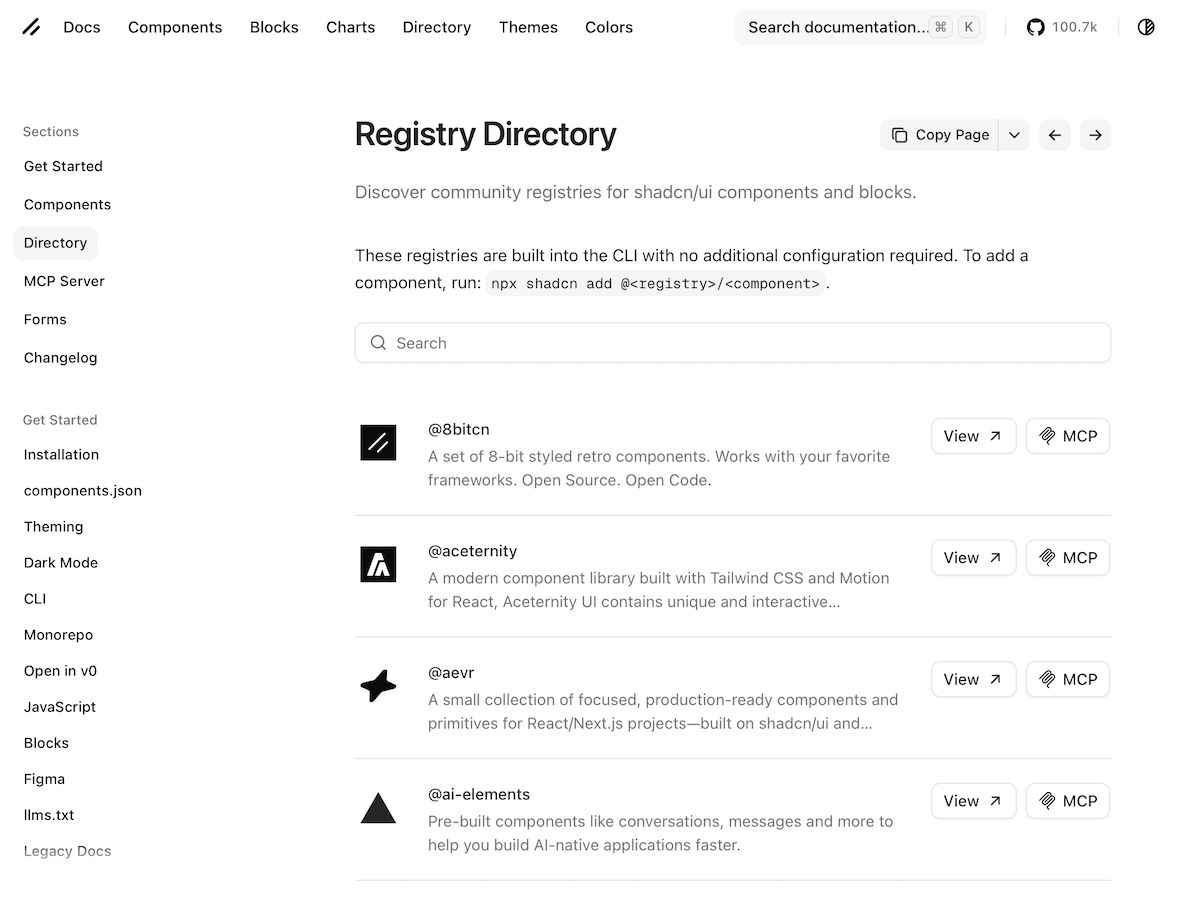Viewport: 1180px width, 900px height.
Task: Open the GitHub repository via the GitHub icon
Action: point(1036,27)
